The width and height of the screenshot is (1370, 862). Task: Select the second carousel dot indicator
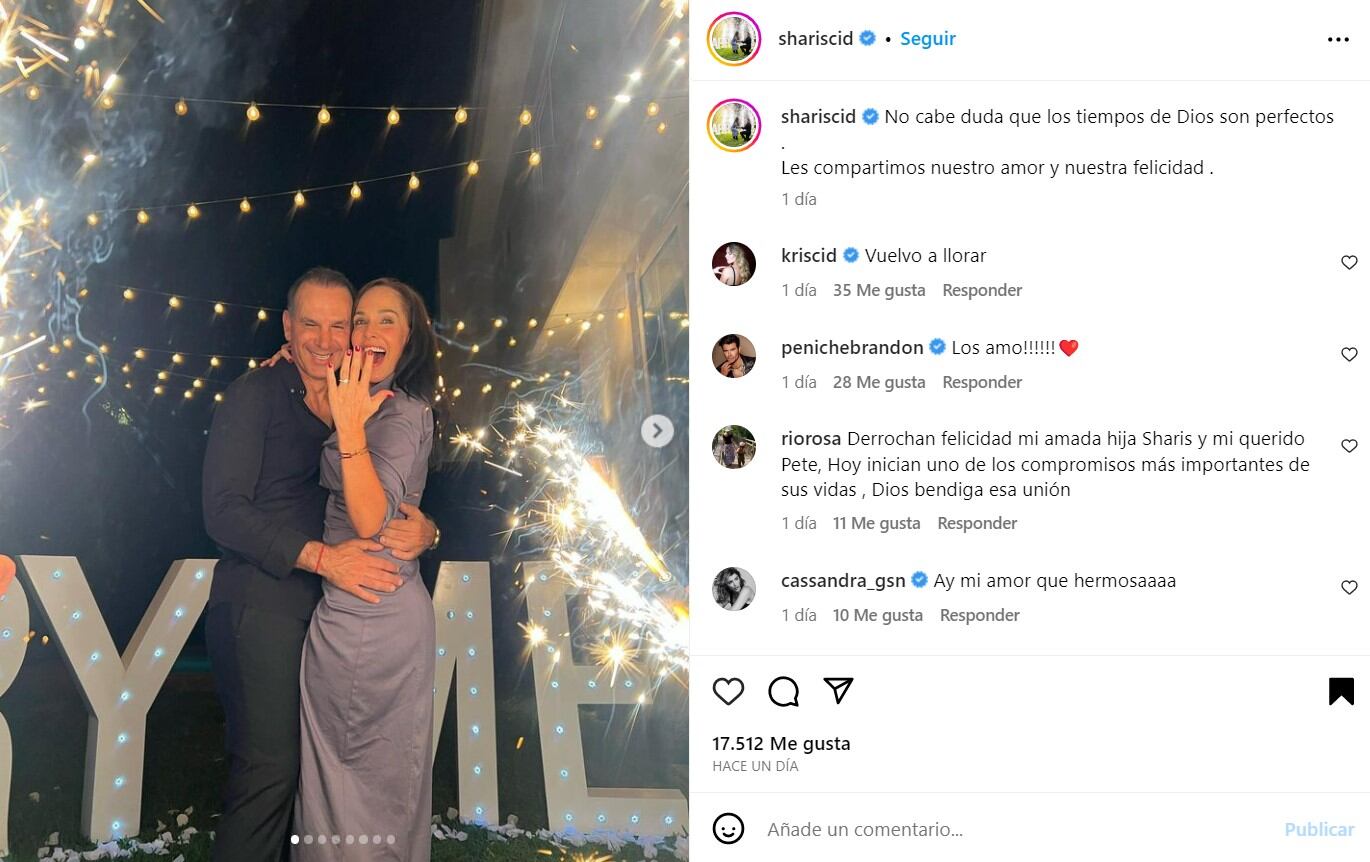point(308,840)
